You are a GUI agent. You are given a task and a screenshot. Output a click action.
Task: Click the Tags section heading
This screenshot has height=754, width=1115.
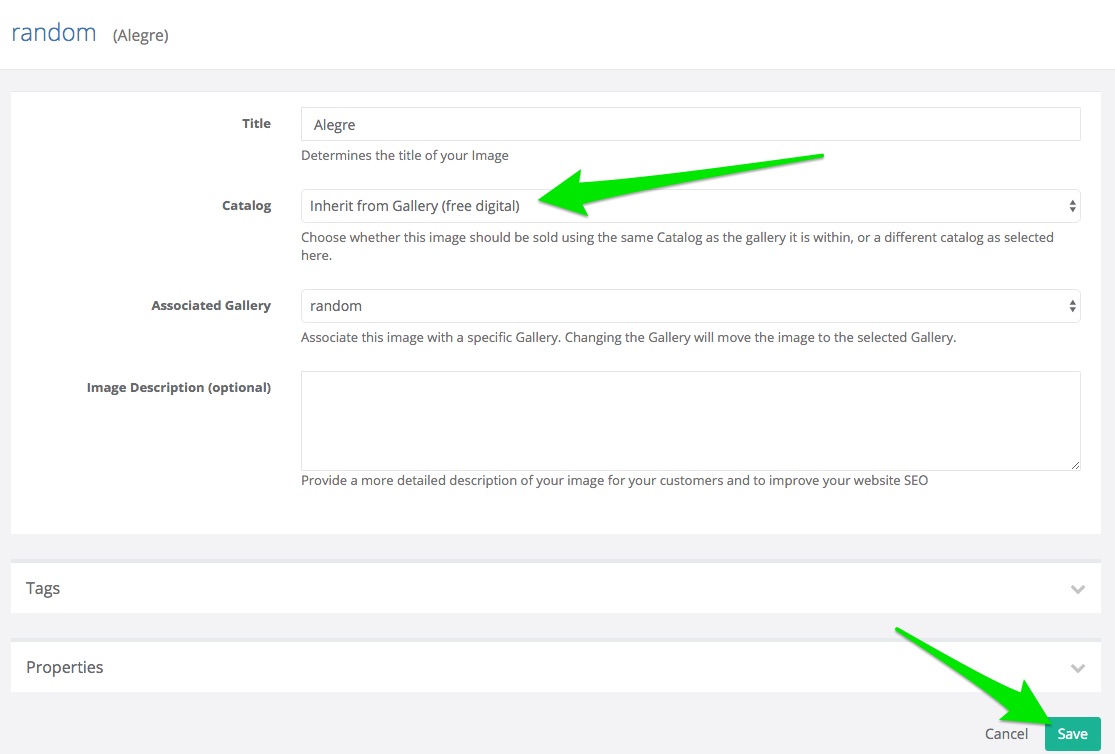point(43,588)
